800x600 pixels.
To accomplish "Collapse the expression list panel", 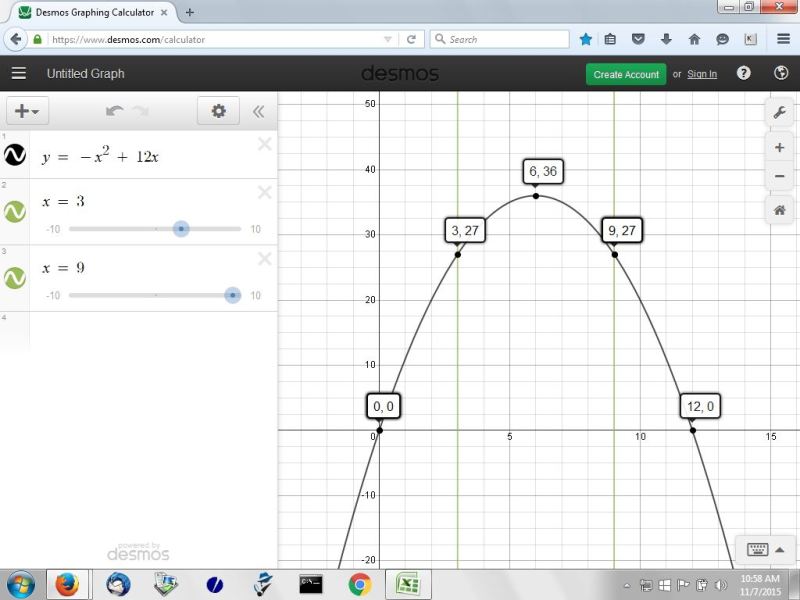I will point(259,111).
